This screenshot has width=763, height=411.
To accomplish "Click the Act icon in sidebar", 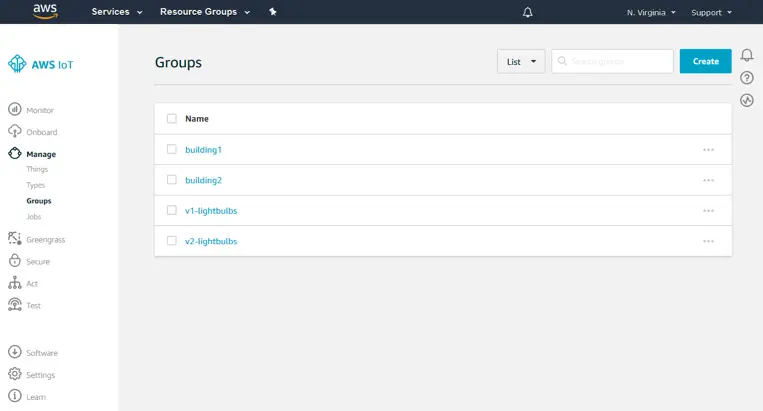I will (15, 283).
